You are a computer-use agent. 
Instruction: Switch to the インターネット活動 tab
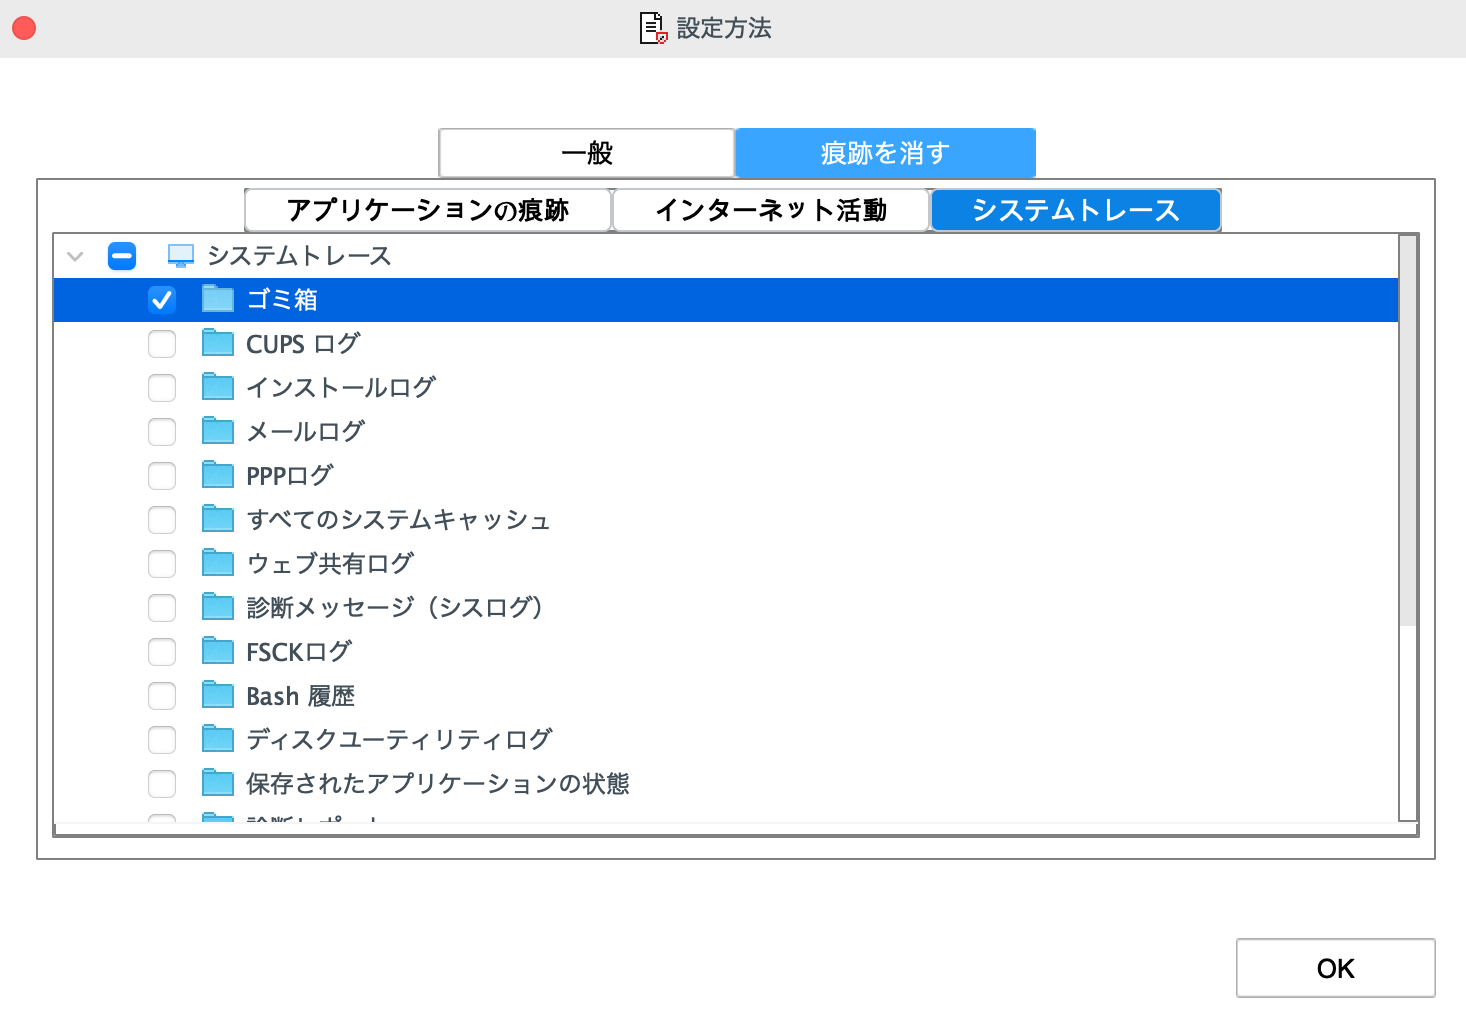point(771,210)
